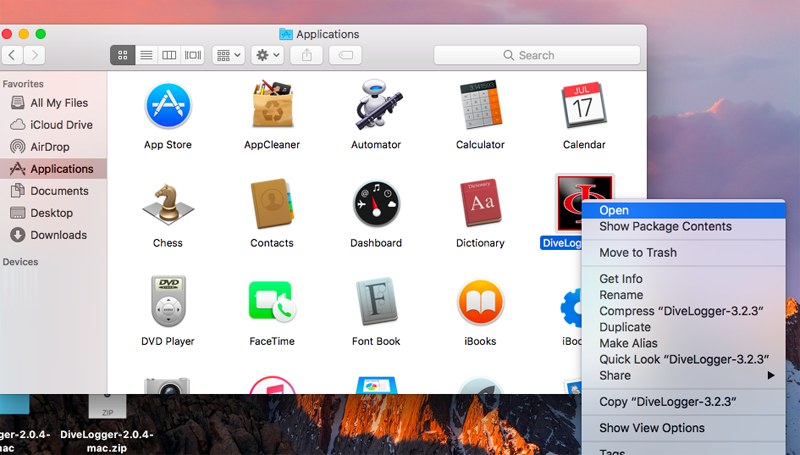Open Desktop in the sidebar
800x455 pixels.
[x=53, y=213]
